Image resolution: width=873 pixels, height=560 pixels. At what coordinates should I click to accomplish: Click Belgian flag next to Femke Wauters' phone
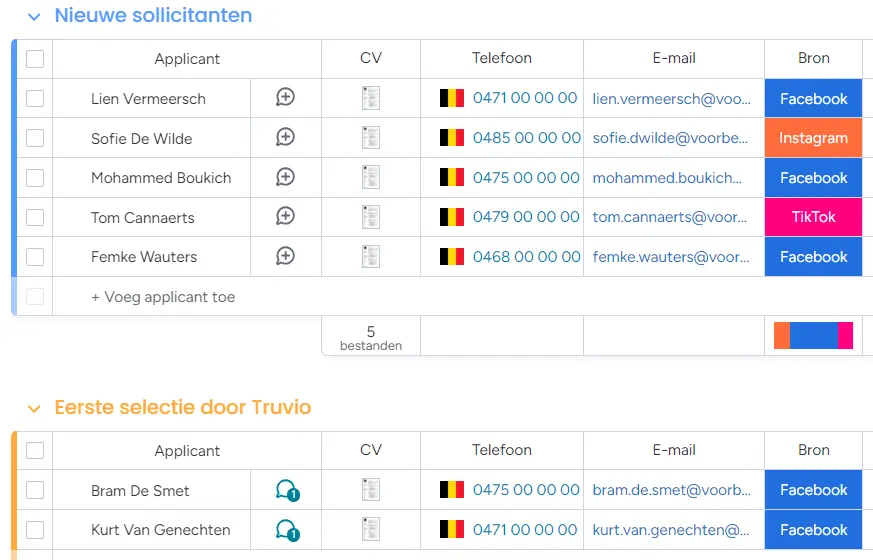coord(452,257)
